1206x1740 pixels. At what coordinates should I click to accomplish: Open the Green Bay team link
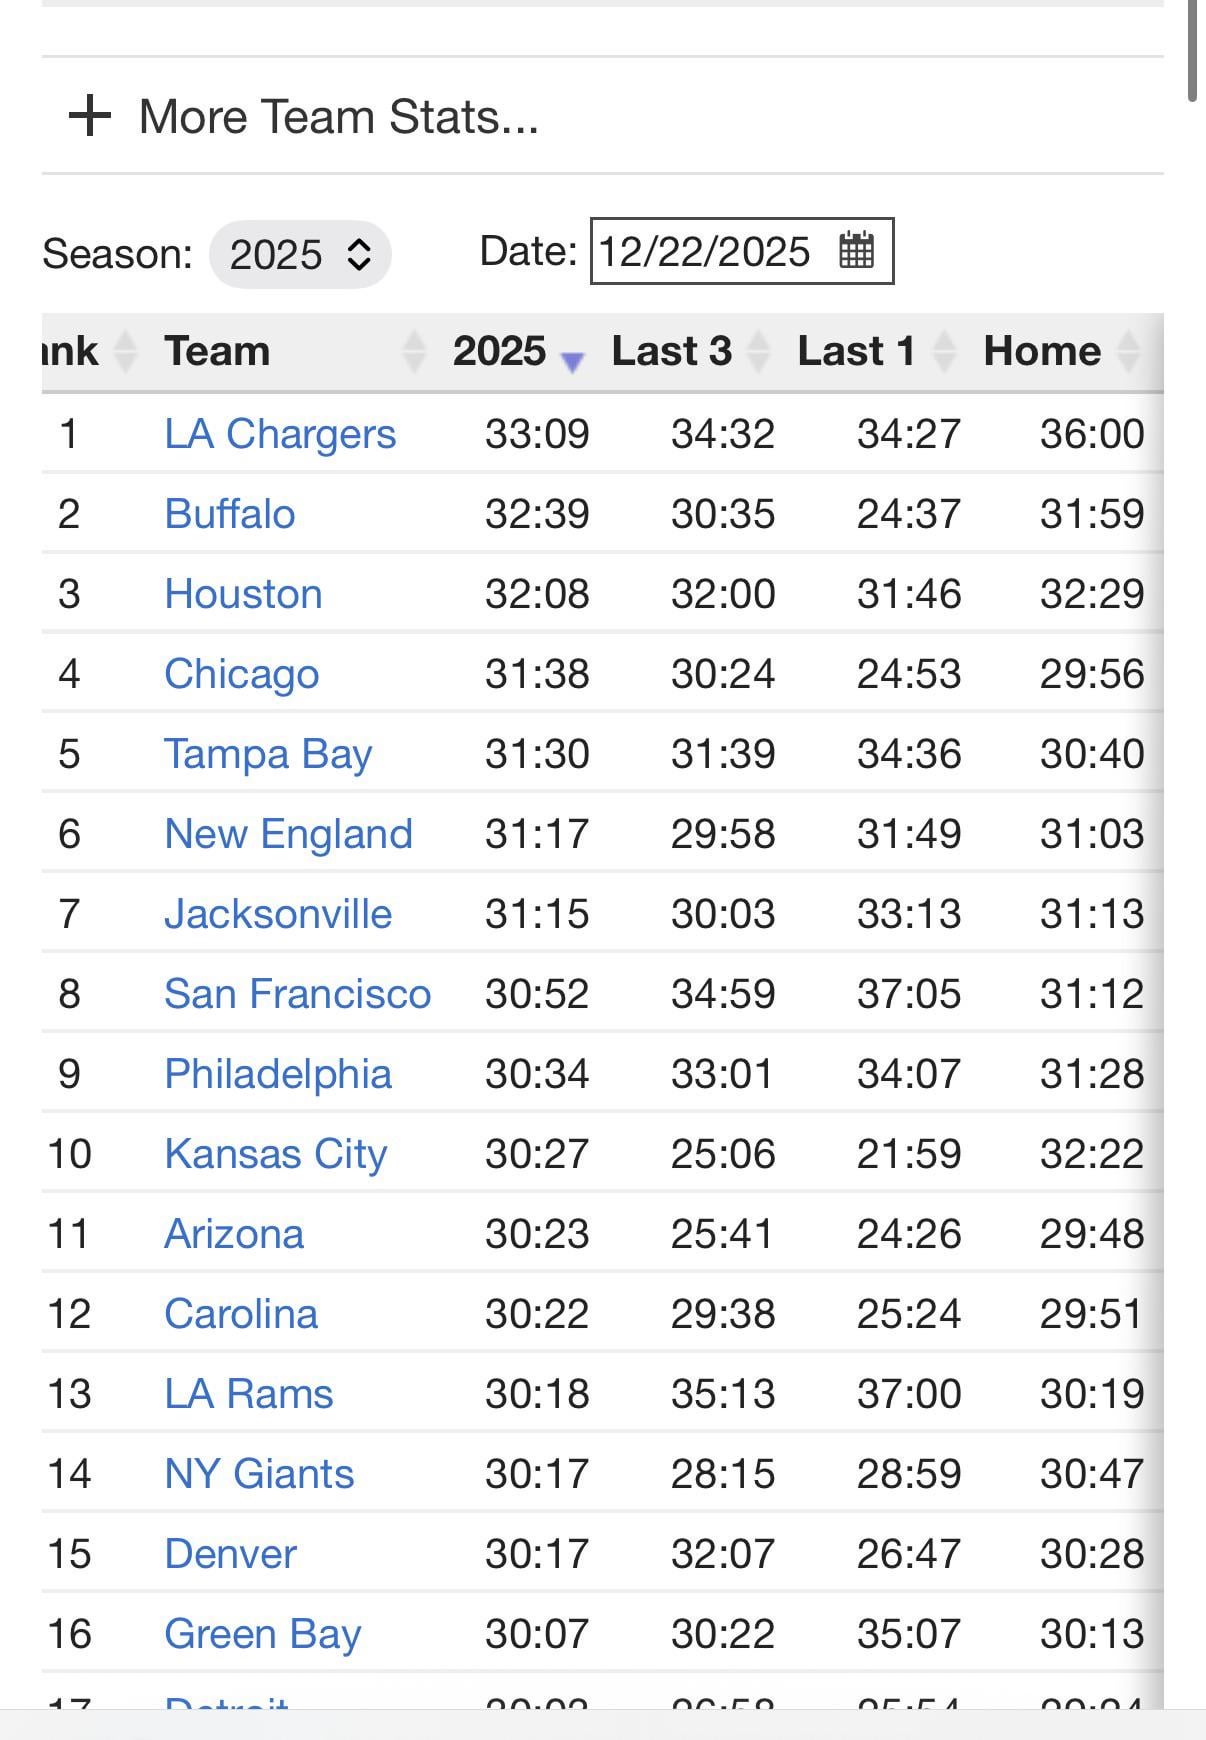262,1634
